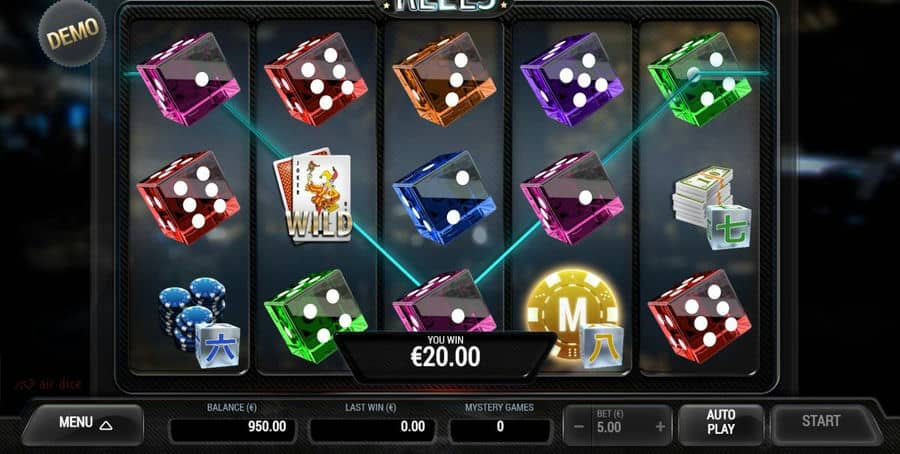Viewport: 900px width, 454px height.
Task: Click the purple dice showing five
Action: pos(572,79)
